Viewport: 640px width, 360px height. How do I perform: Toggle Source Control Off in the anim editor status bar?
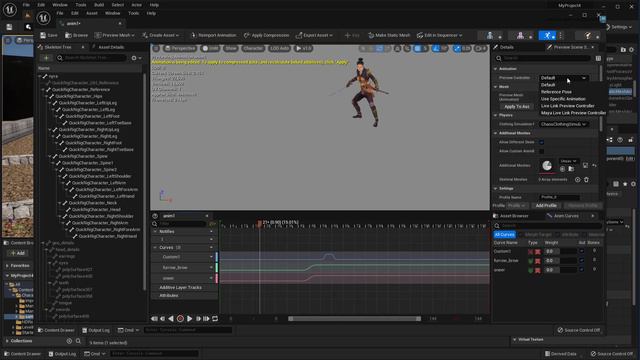coord(579,330)
